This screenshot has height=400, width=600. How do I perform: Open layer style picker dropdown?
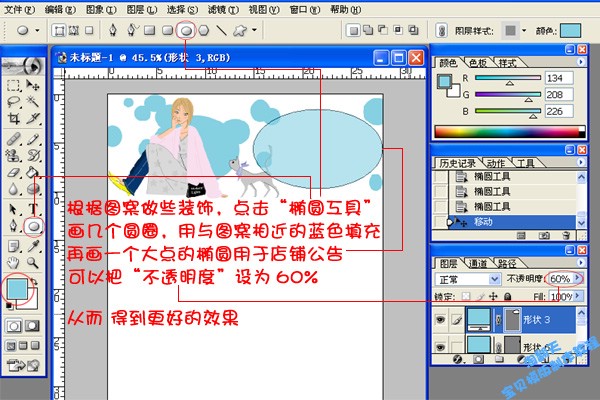(x=524, y=30)
